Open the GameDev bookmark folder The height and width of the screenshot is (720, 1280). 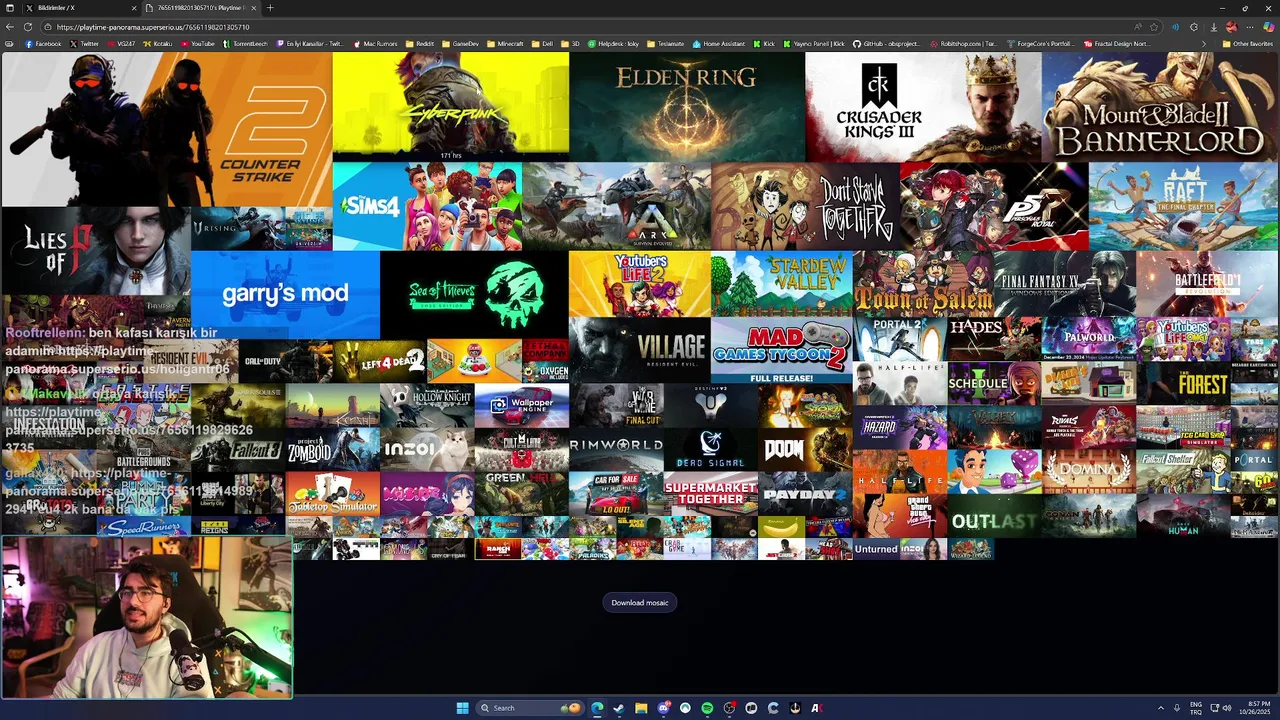click(460, 44)
